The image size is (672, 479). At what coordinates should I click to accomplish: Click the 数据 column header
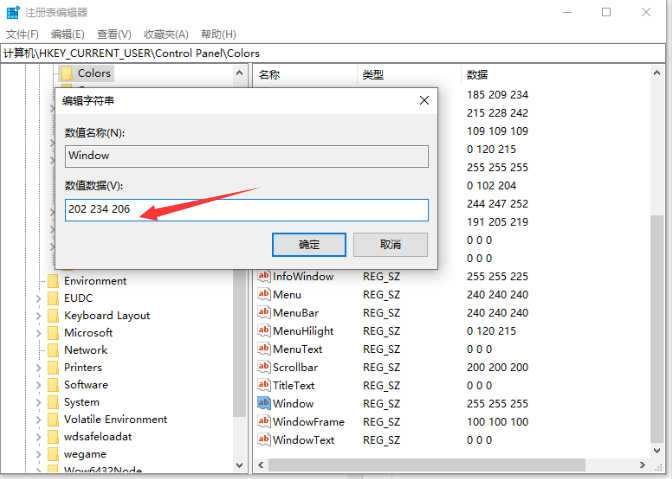tap(477, 74)
